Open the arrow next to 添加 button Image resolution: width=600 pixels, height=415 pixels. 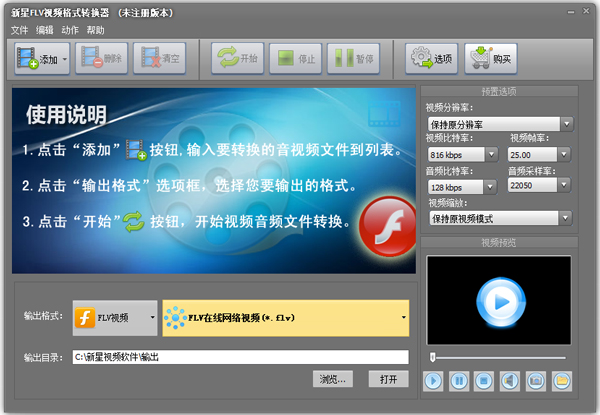(x=65, y=59)
